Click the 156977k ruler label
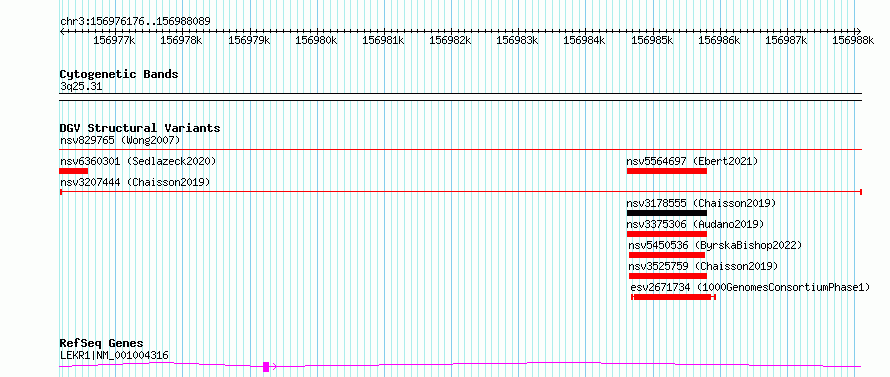The image size is (890, 377). pos(114,40)
